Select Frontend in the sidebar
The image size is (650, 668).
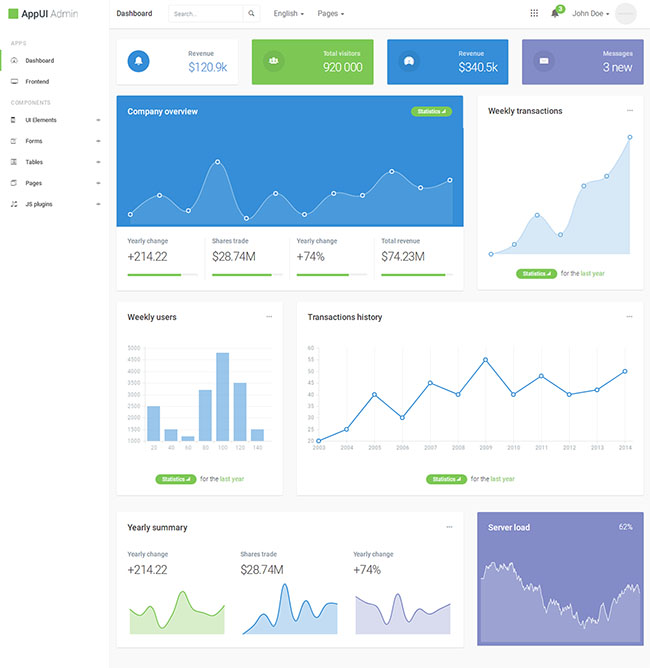coord(37,81)
